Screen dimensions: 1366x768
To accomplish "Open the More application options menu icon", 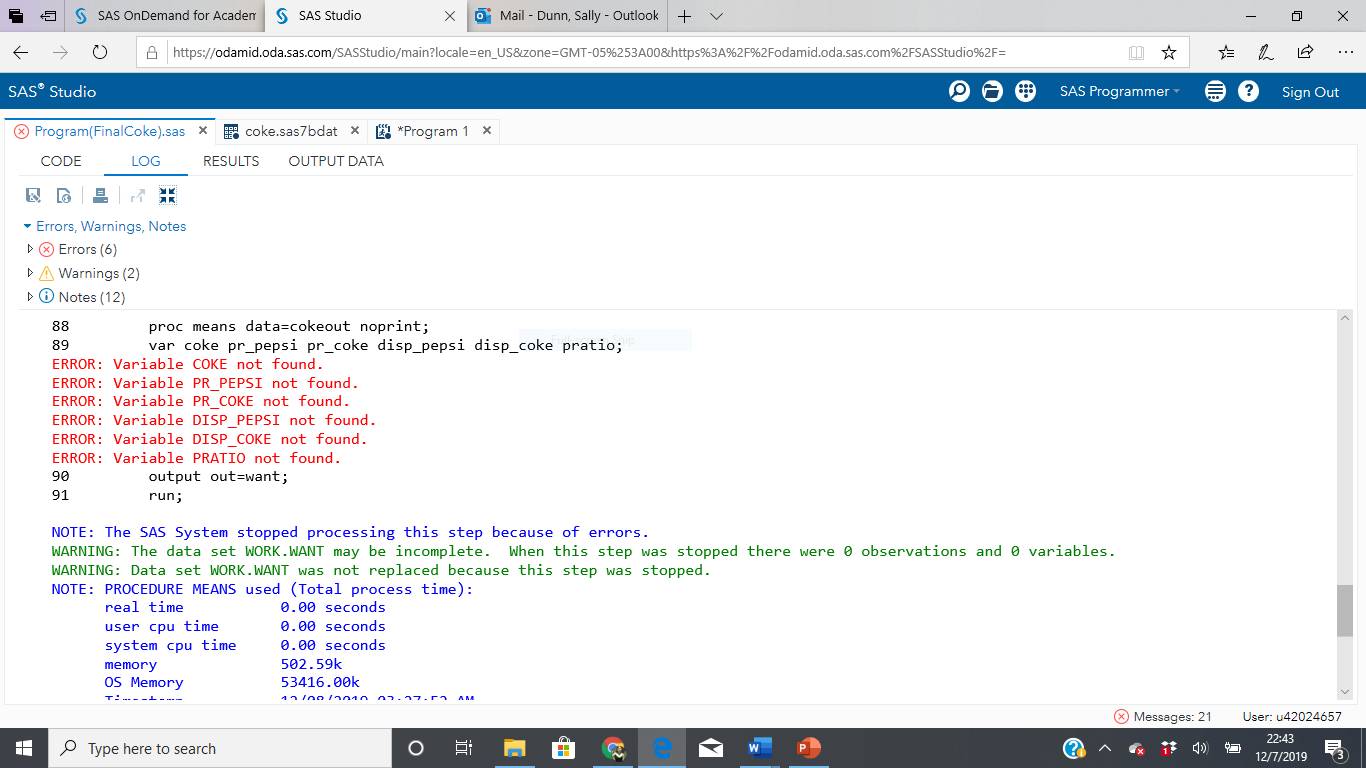I will point(1215,91).
